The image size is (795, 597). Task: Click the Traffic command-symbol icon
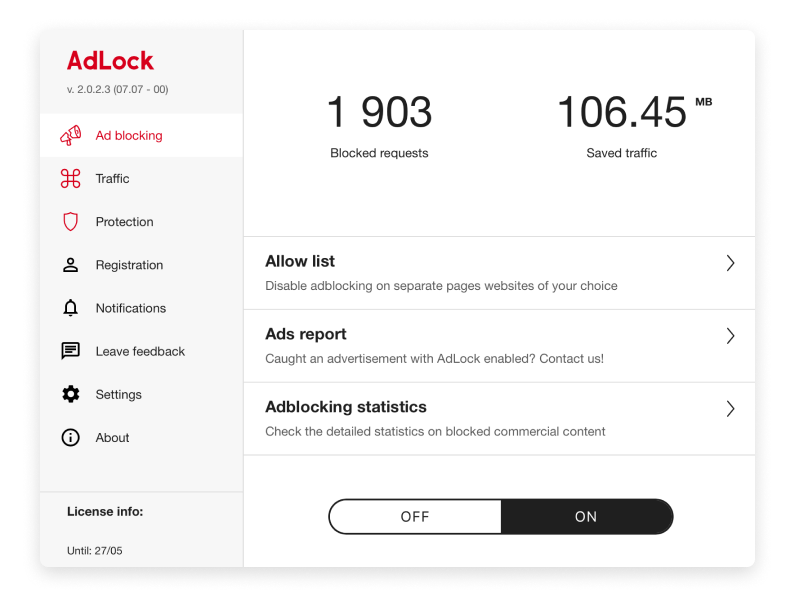[x=70, y=179]
